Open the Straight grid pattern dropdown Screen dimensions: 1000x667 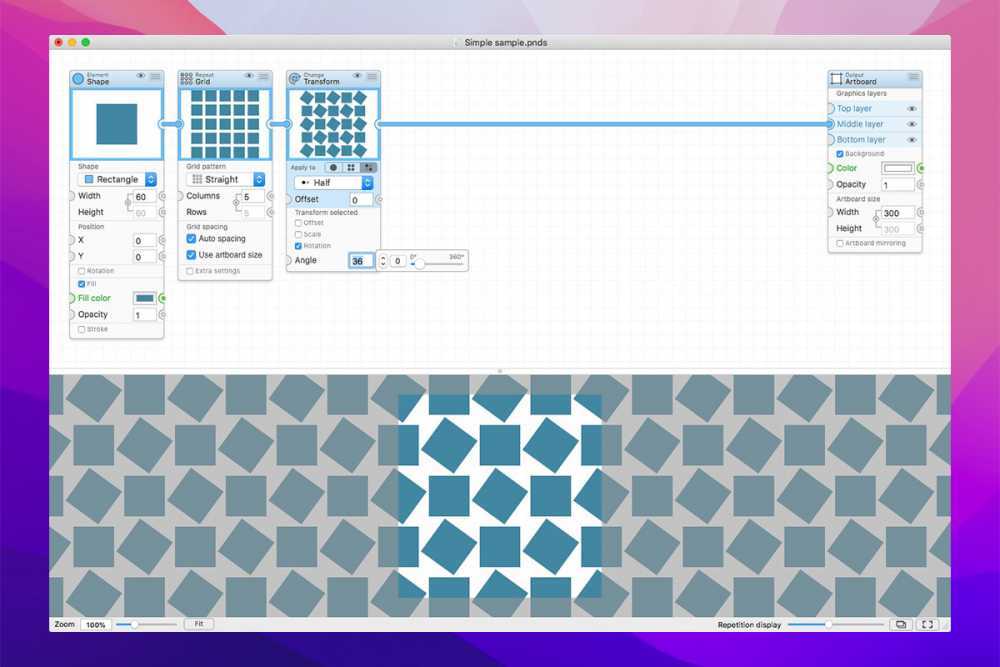[223, 178]
